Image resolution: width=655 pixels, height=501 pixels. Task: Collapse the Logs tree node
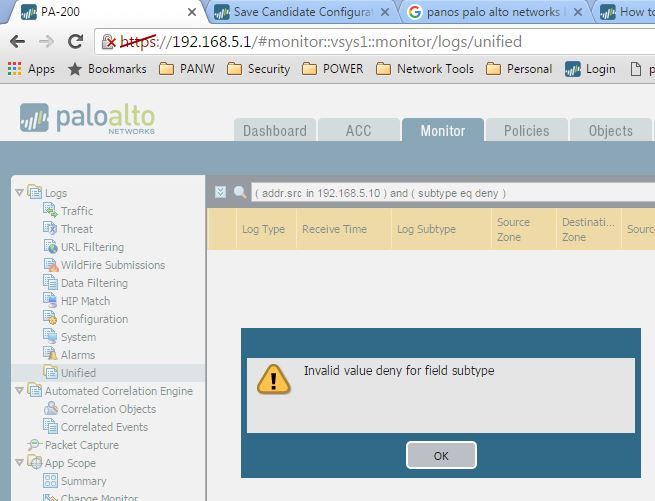click(19, 192)
